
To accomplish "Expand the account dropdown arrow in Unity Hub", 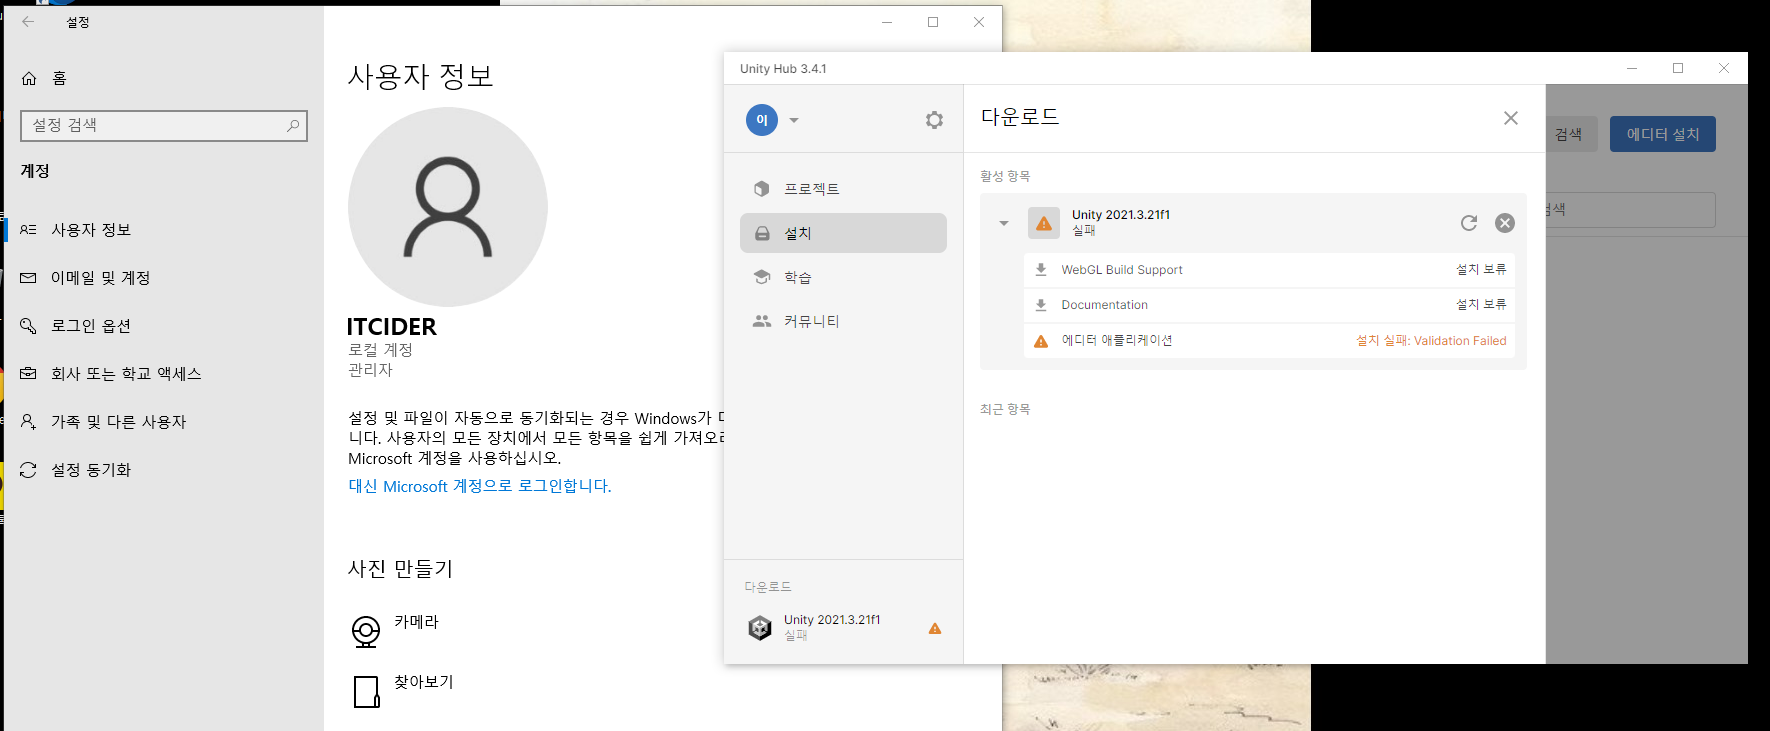I will point(794,120).
